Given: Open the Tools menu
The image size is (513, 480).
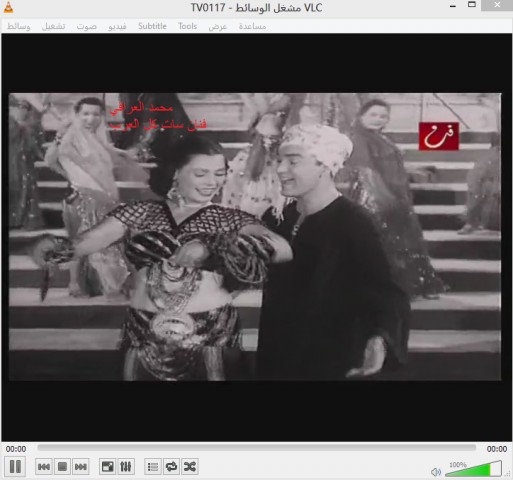Looking at the screenshot, I should tap(187, 26).
